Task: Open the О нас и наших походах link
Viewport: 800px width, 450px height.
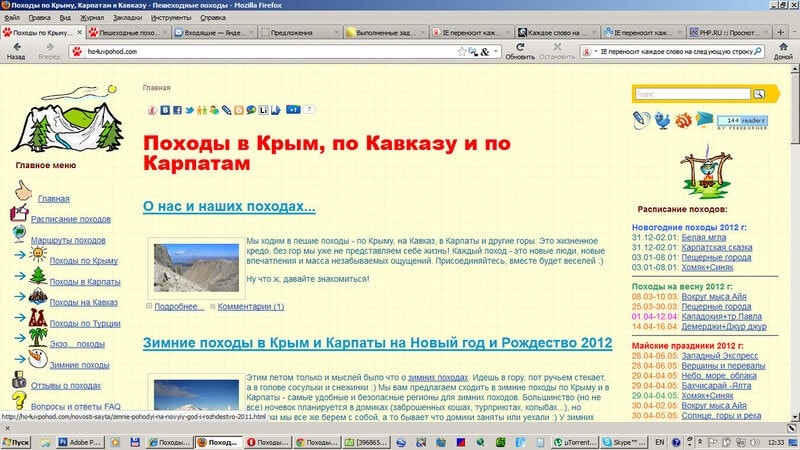Action: 229,207
